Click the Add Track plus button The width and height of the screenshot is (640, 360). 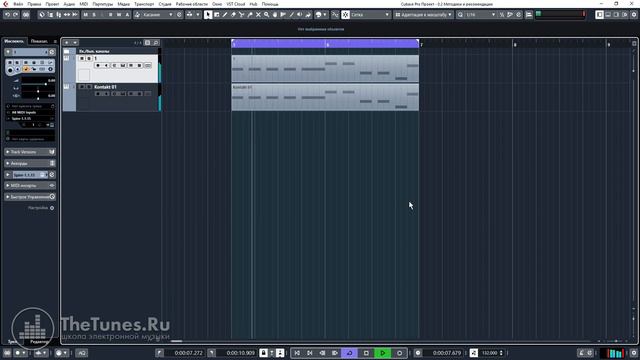pos(67,42)
